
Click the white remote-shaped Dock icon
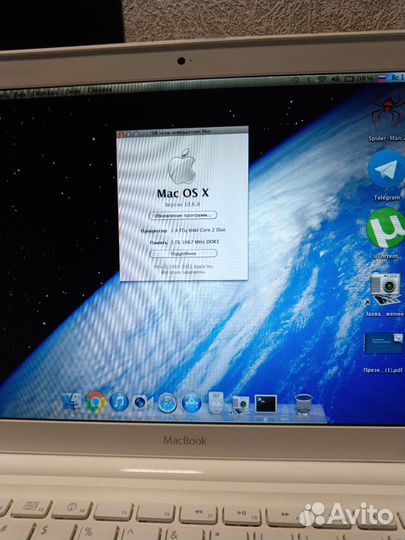pyautogui.click(x=216, y=402)
